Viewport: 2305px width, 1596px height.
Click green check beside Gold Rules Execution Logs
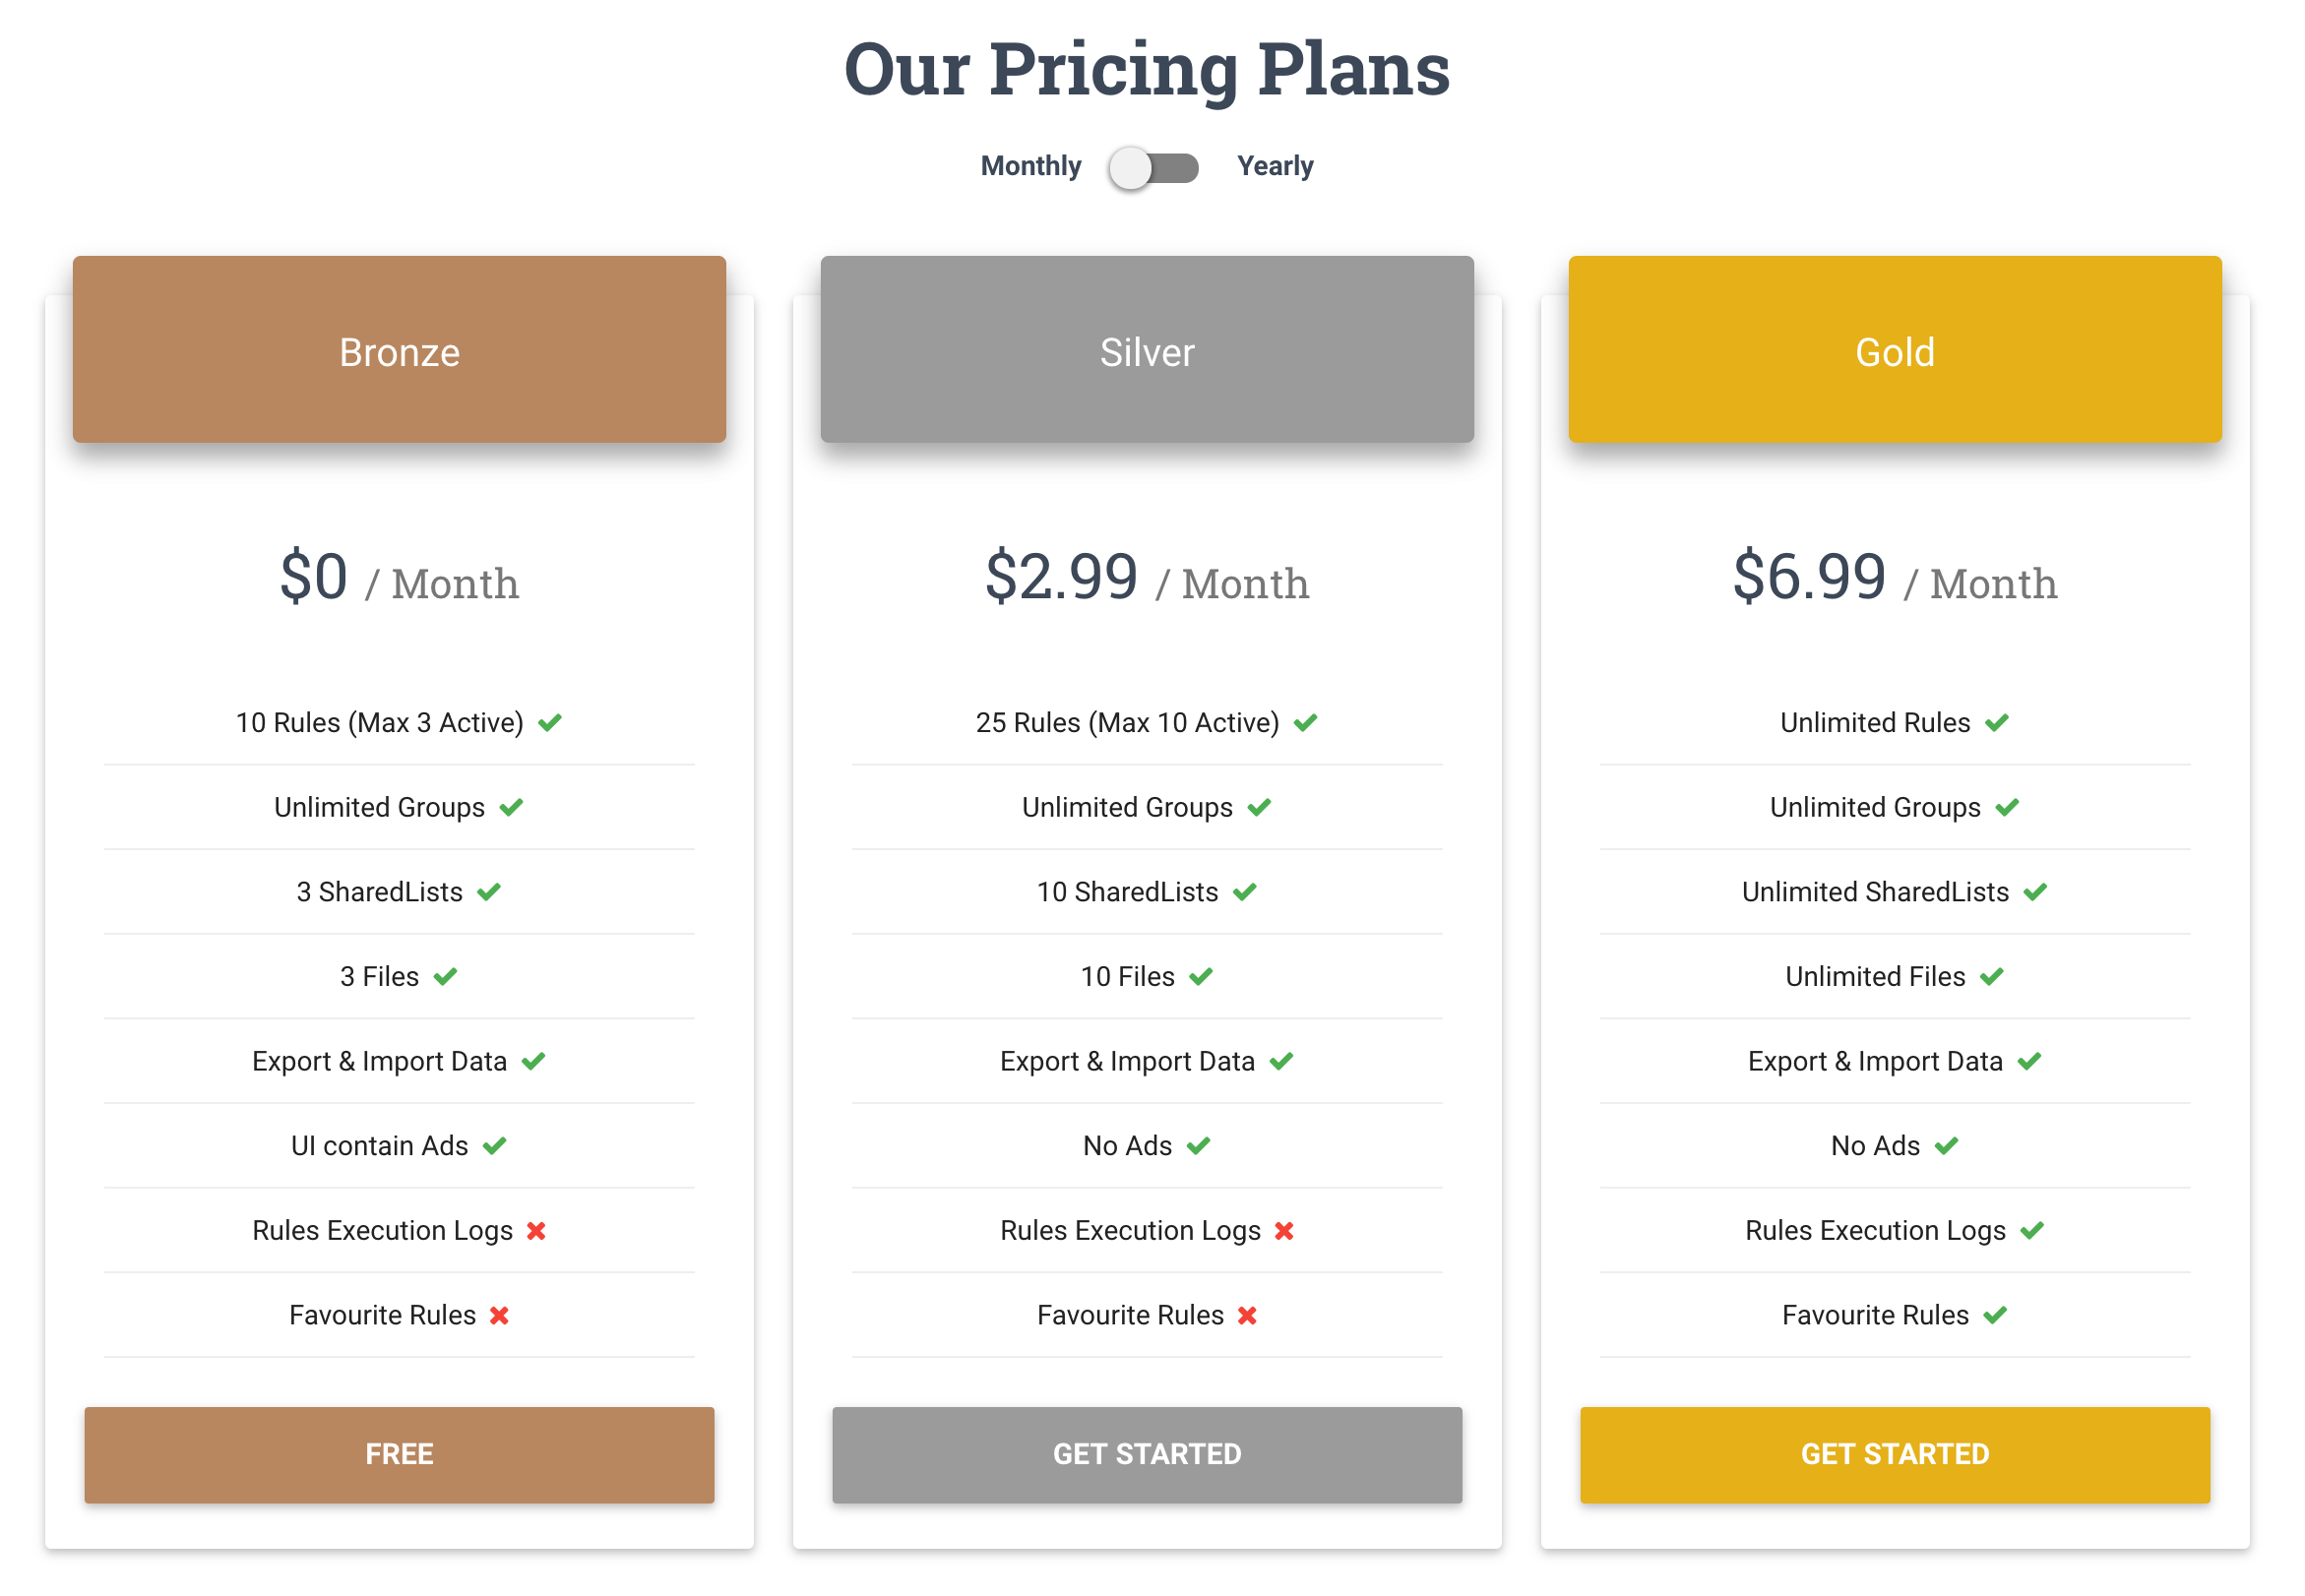pos(2032,1231)
